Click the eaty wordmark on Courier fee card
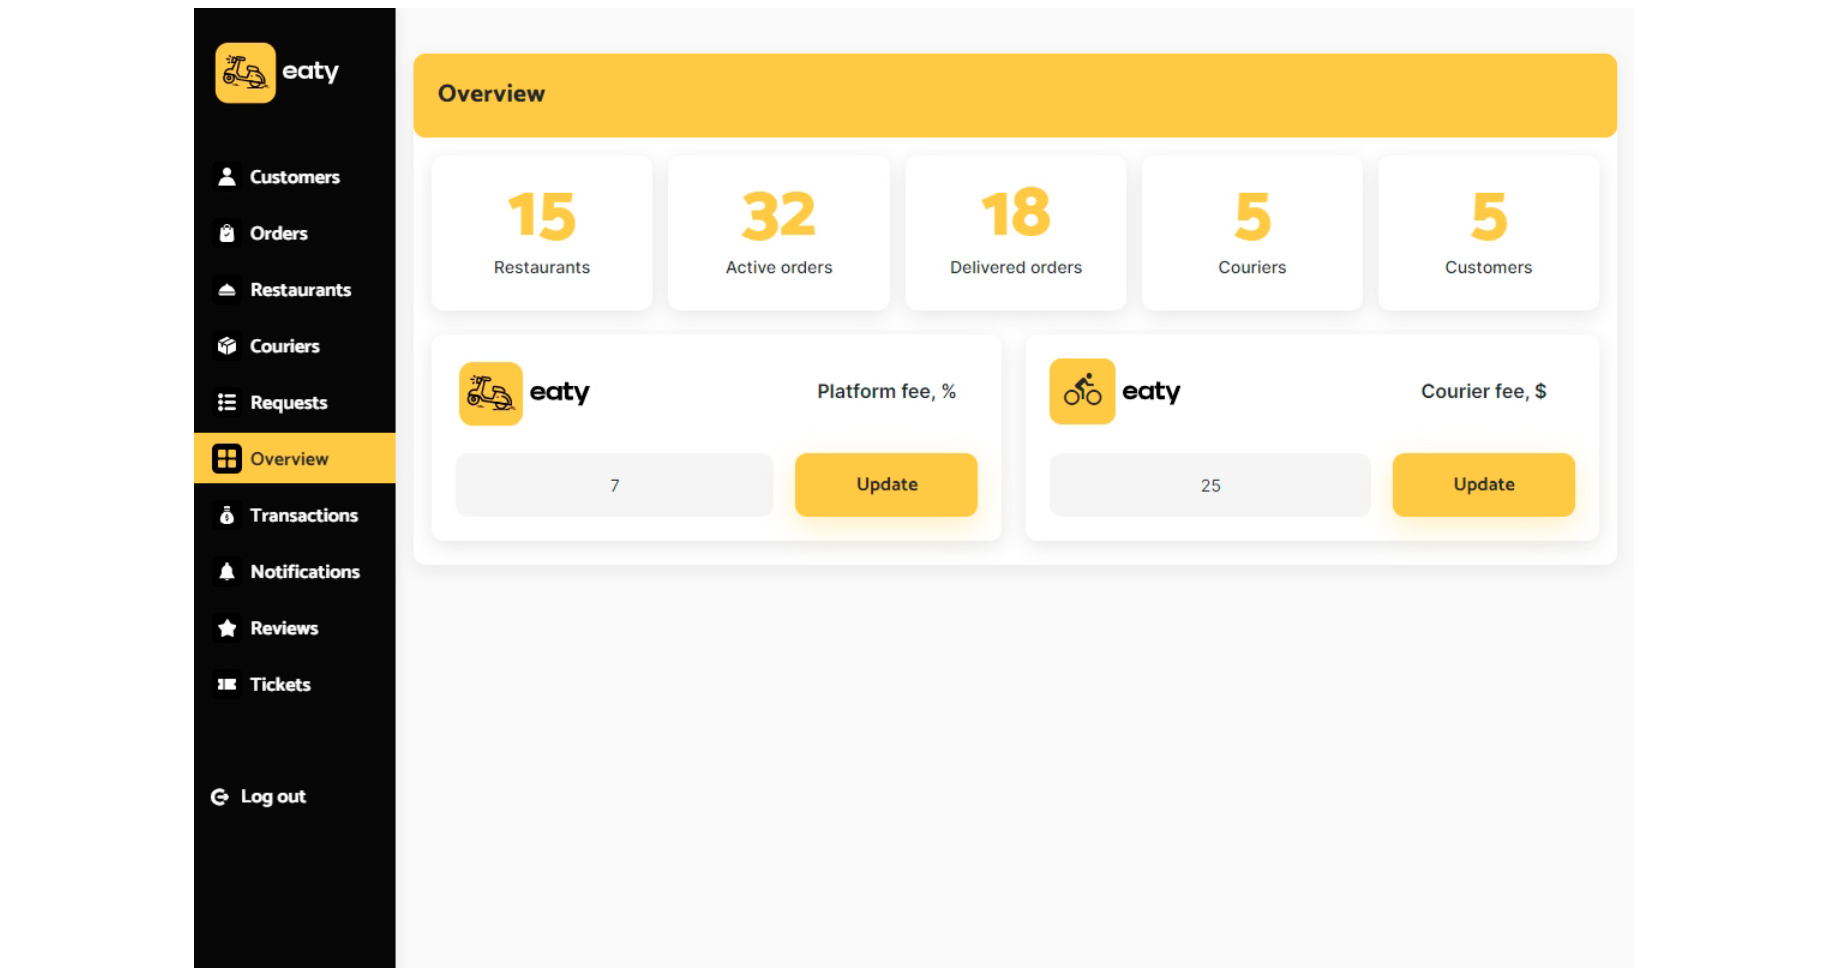Image resolution: width=1830 pixels, height=978 pixels. [1152, 392]
